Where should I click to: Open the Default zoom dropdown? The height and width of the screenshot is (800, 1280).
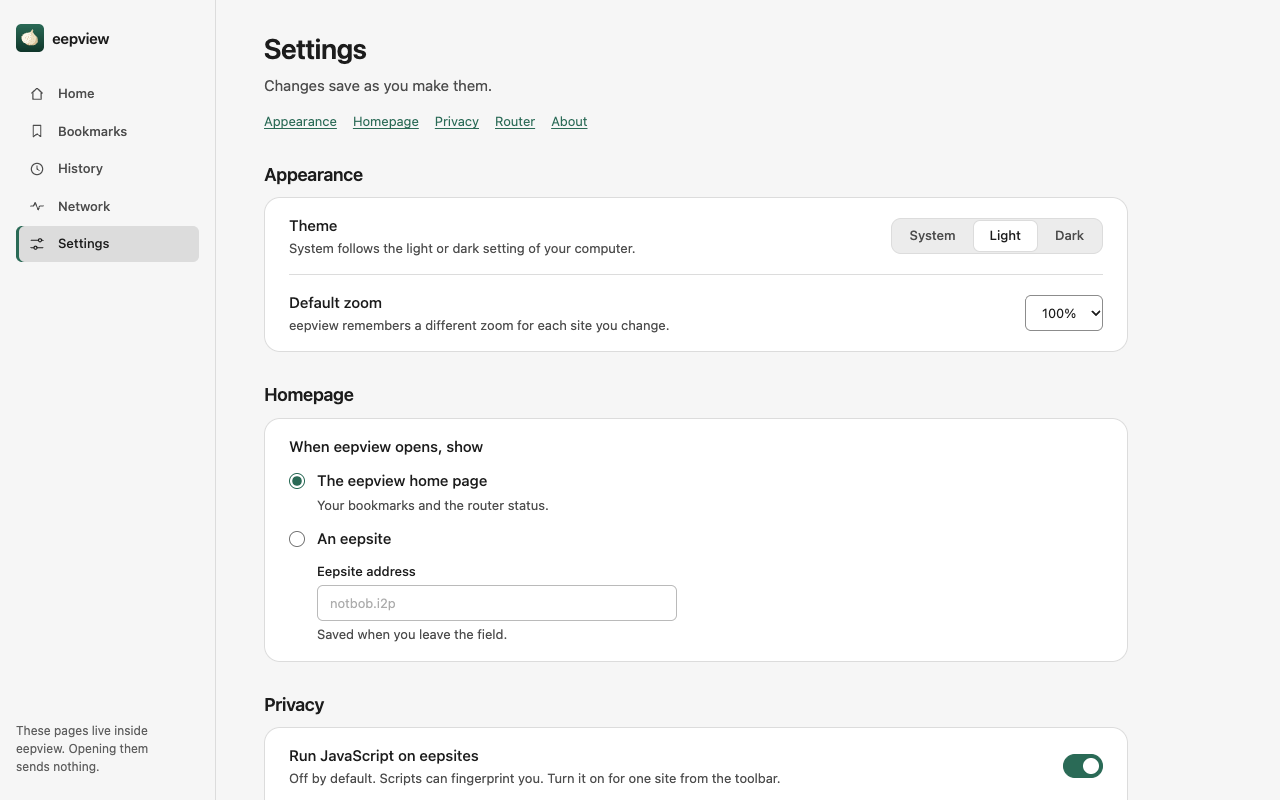1064,313
